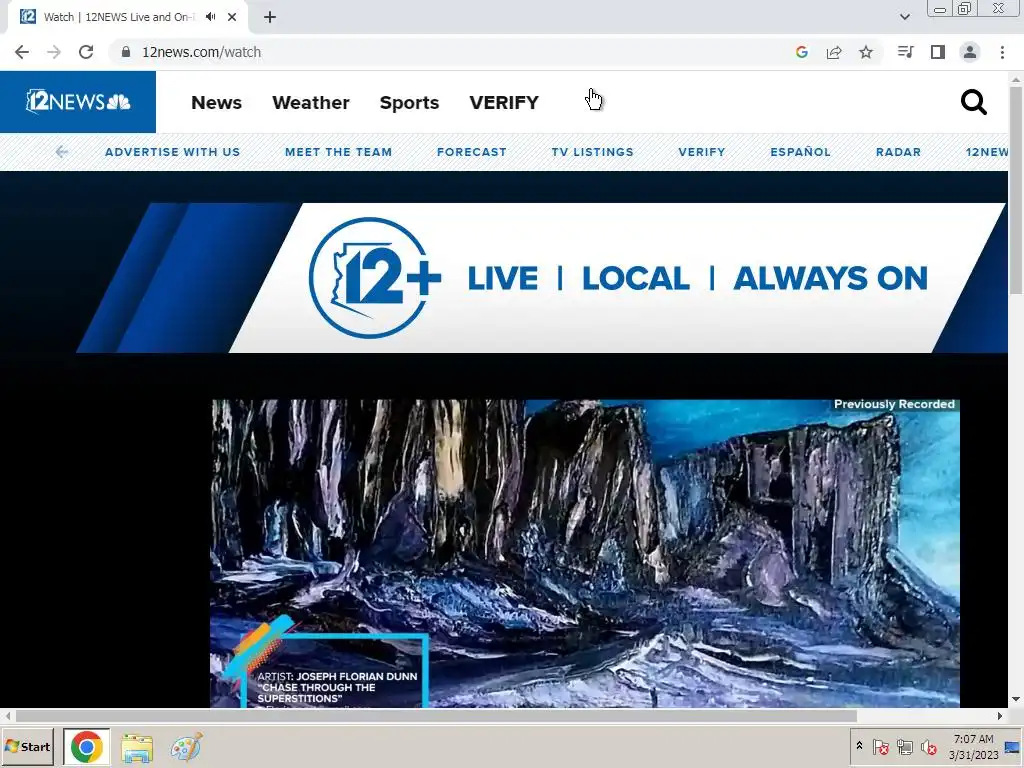Reload the page with refresh icon
This screenshot has height=768, width=1024.
tap(86, 52)
